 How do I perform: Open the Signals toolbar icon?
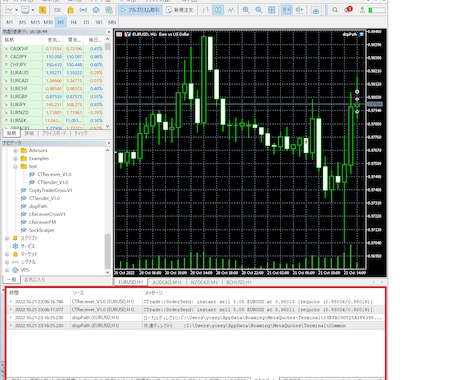[x=83, y=10]
